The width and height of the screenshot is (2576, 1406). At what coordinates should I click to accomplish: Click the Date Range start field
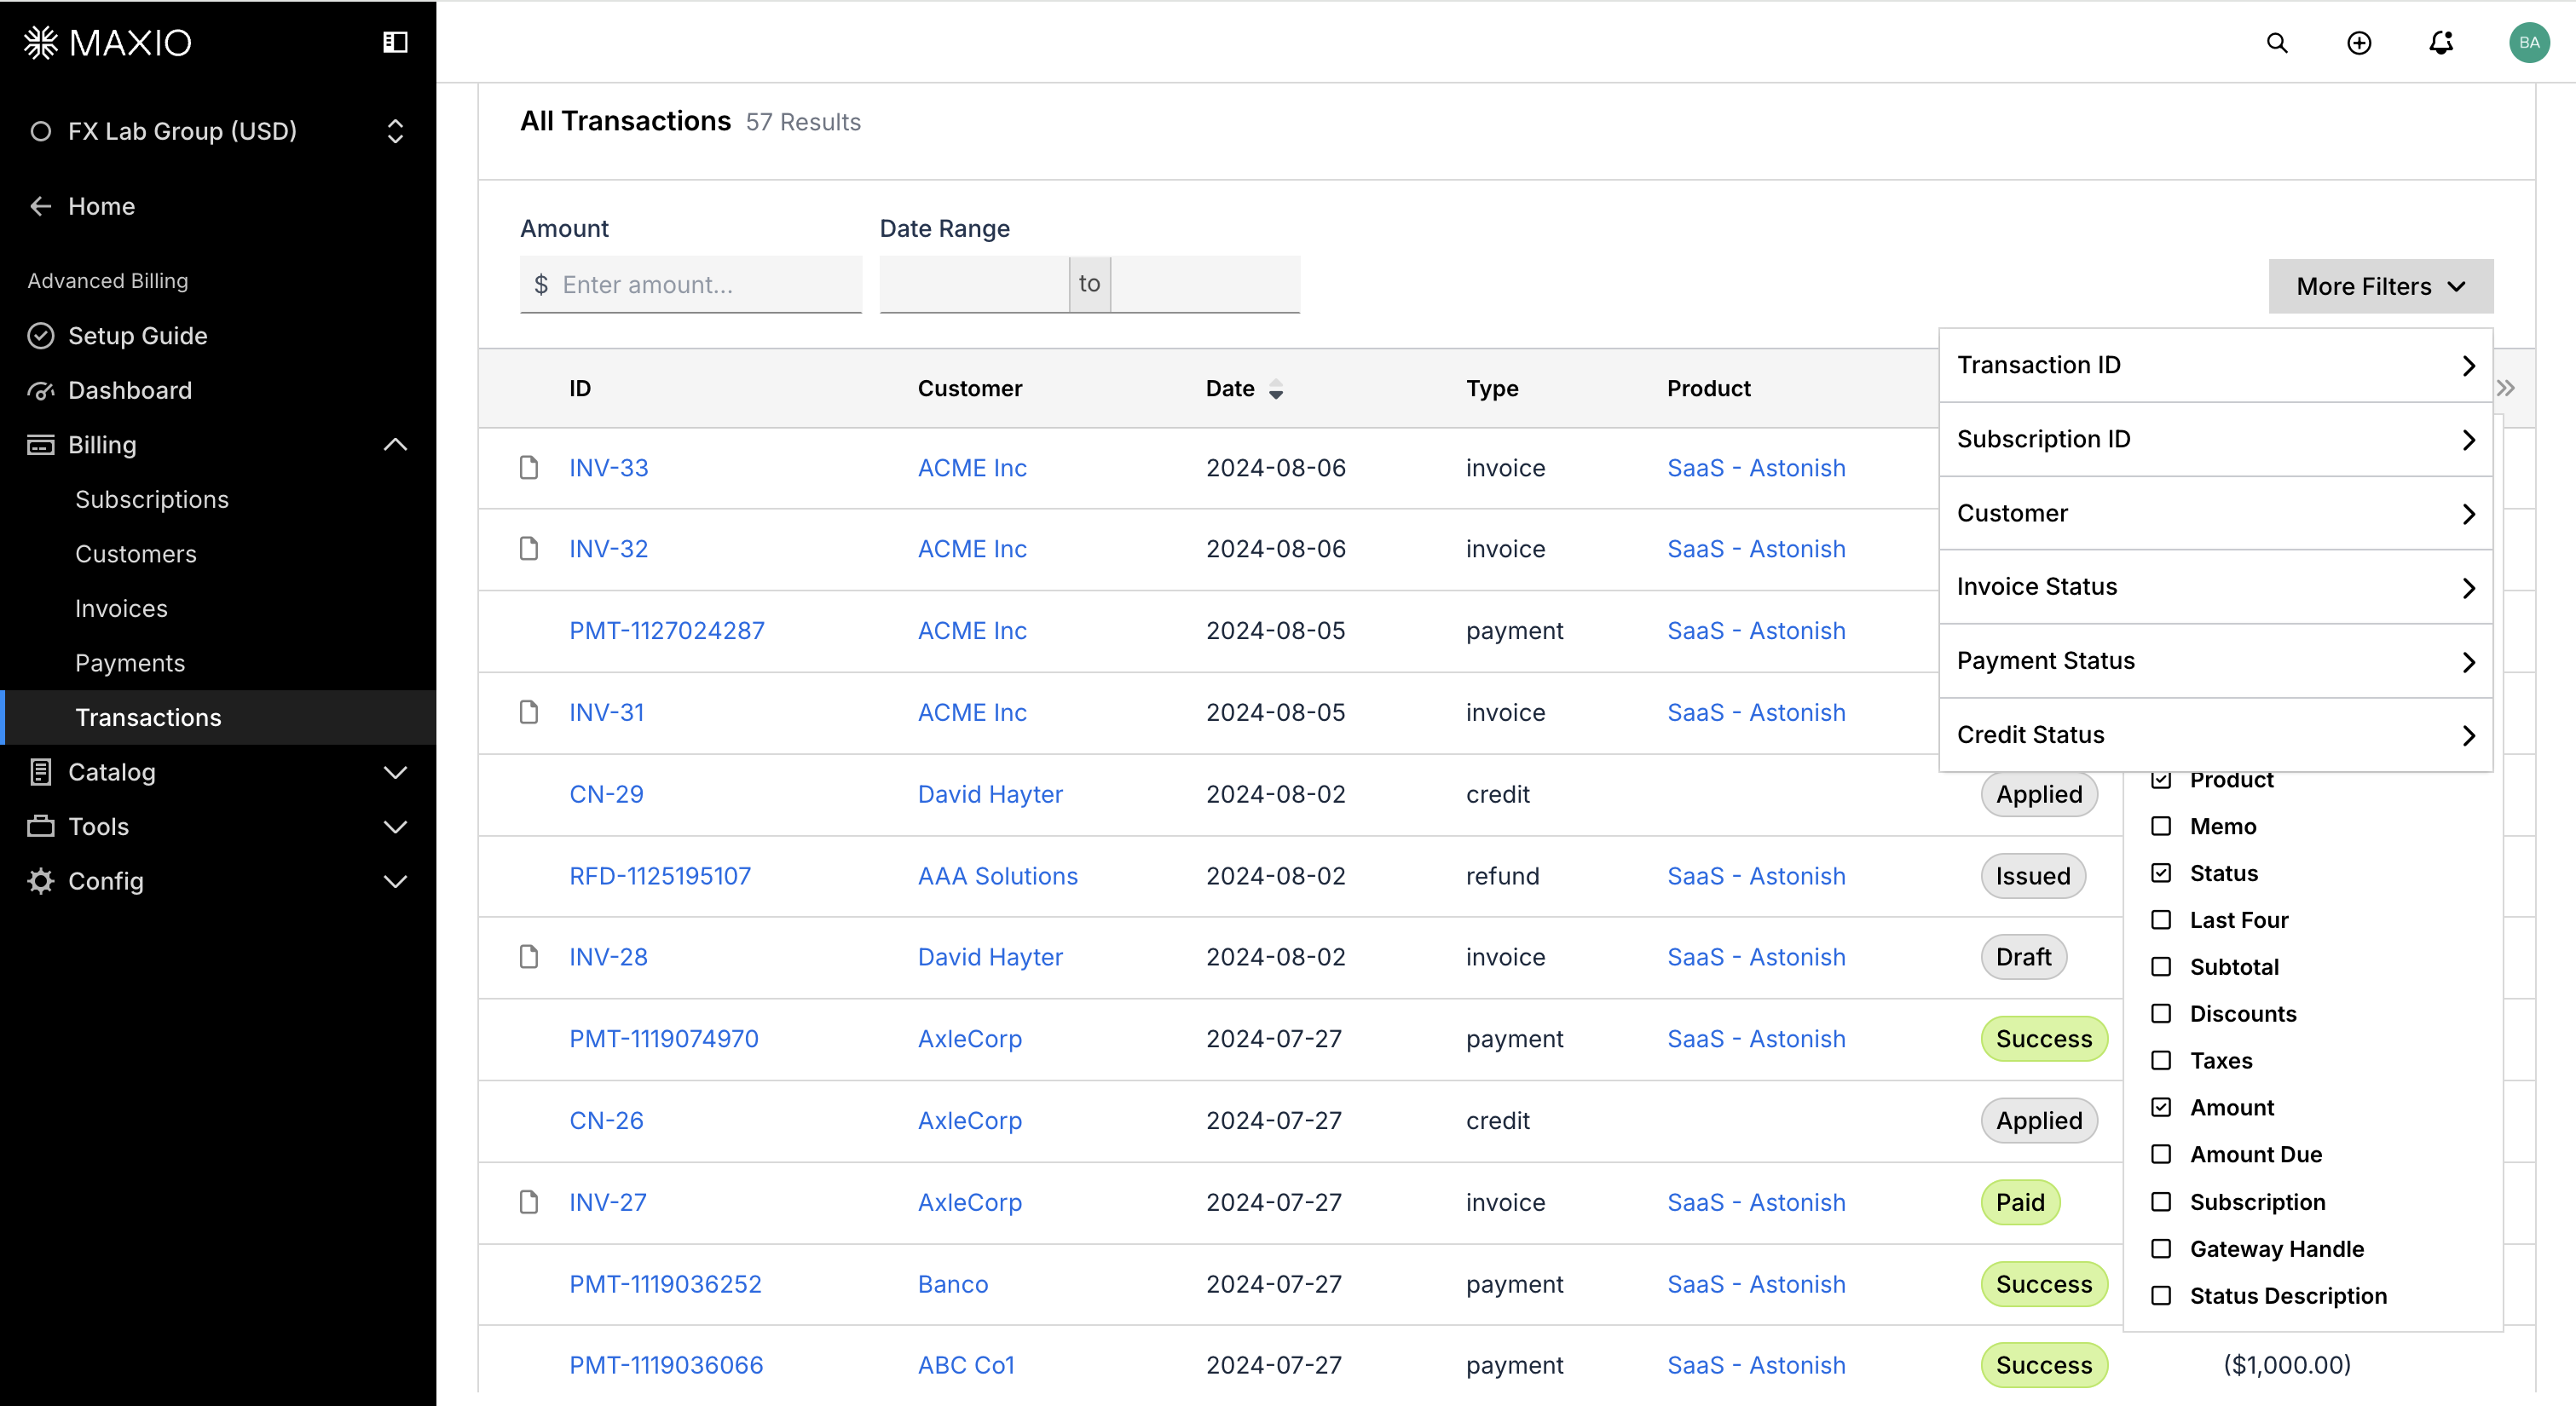(x=974, y=285)
